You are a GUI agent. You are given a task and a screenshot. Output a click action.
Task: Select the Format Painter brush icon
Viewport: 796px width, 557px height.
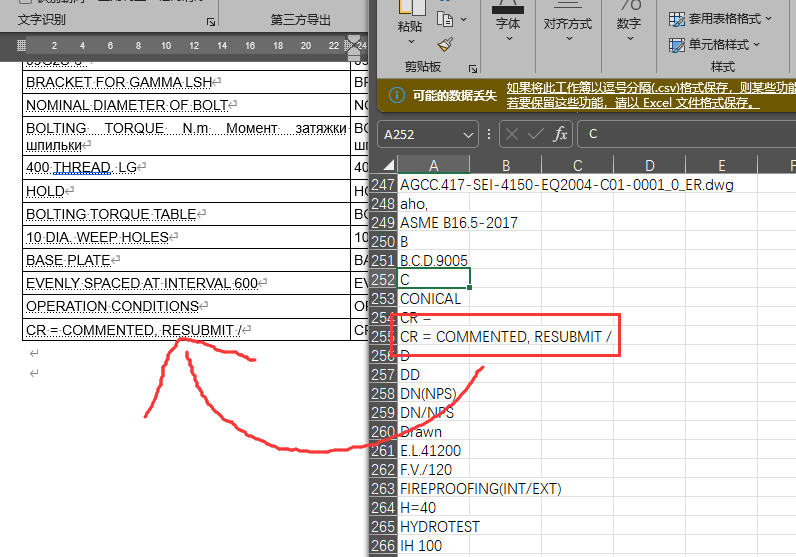(x=445, y=45)
